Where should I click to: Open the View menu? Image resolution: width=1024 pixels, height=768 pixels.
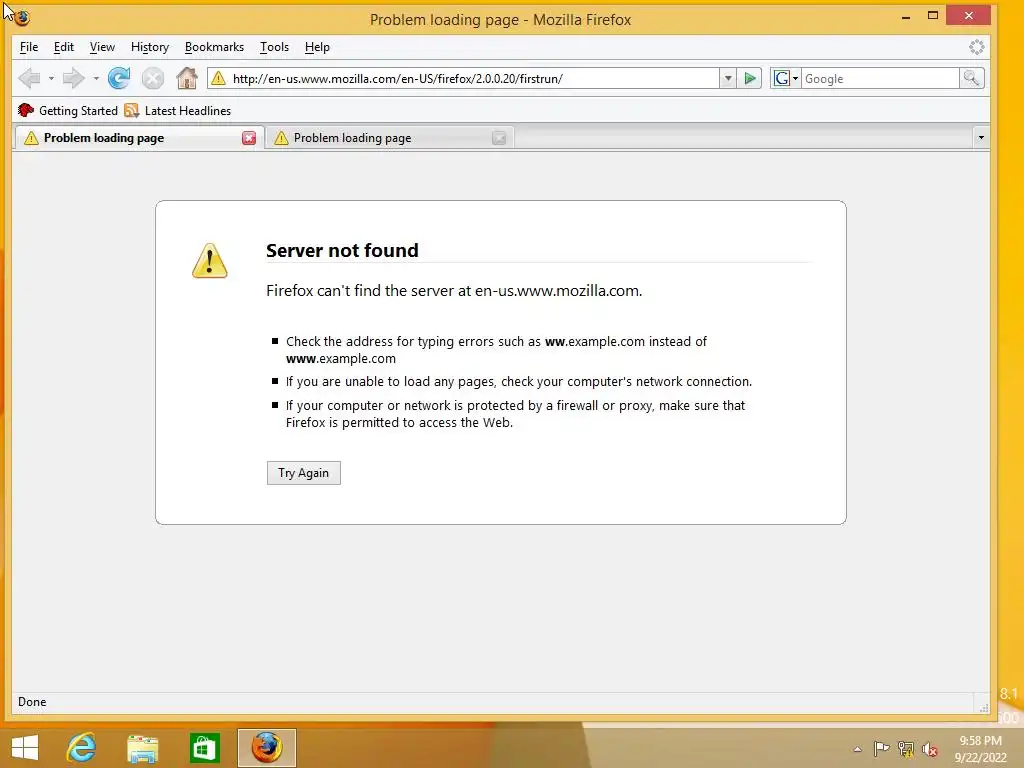pyautogui.click(x=102, y=47)
